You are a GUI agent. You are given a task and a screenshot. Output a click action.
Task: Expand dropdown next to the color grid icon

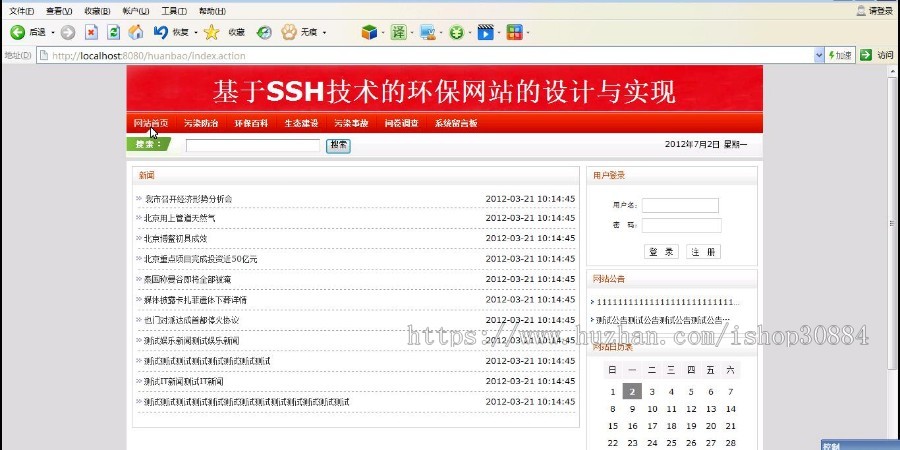coord(528,33)
